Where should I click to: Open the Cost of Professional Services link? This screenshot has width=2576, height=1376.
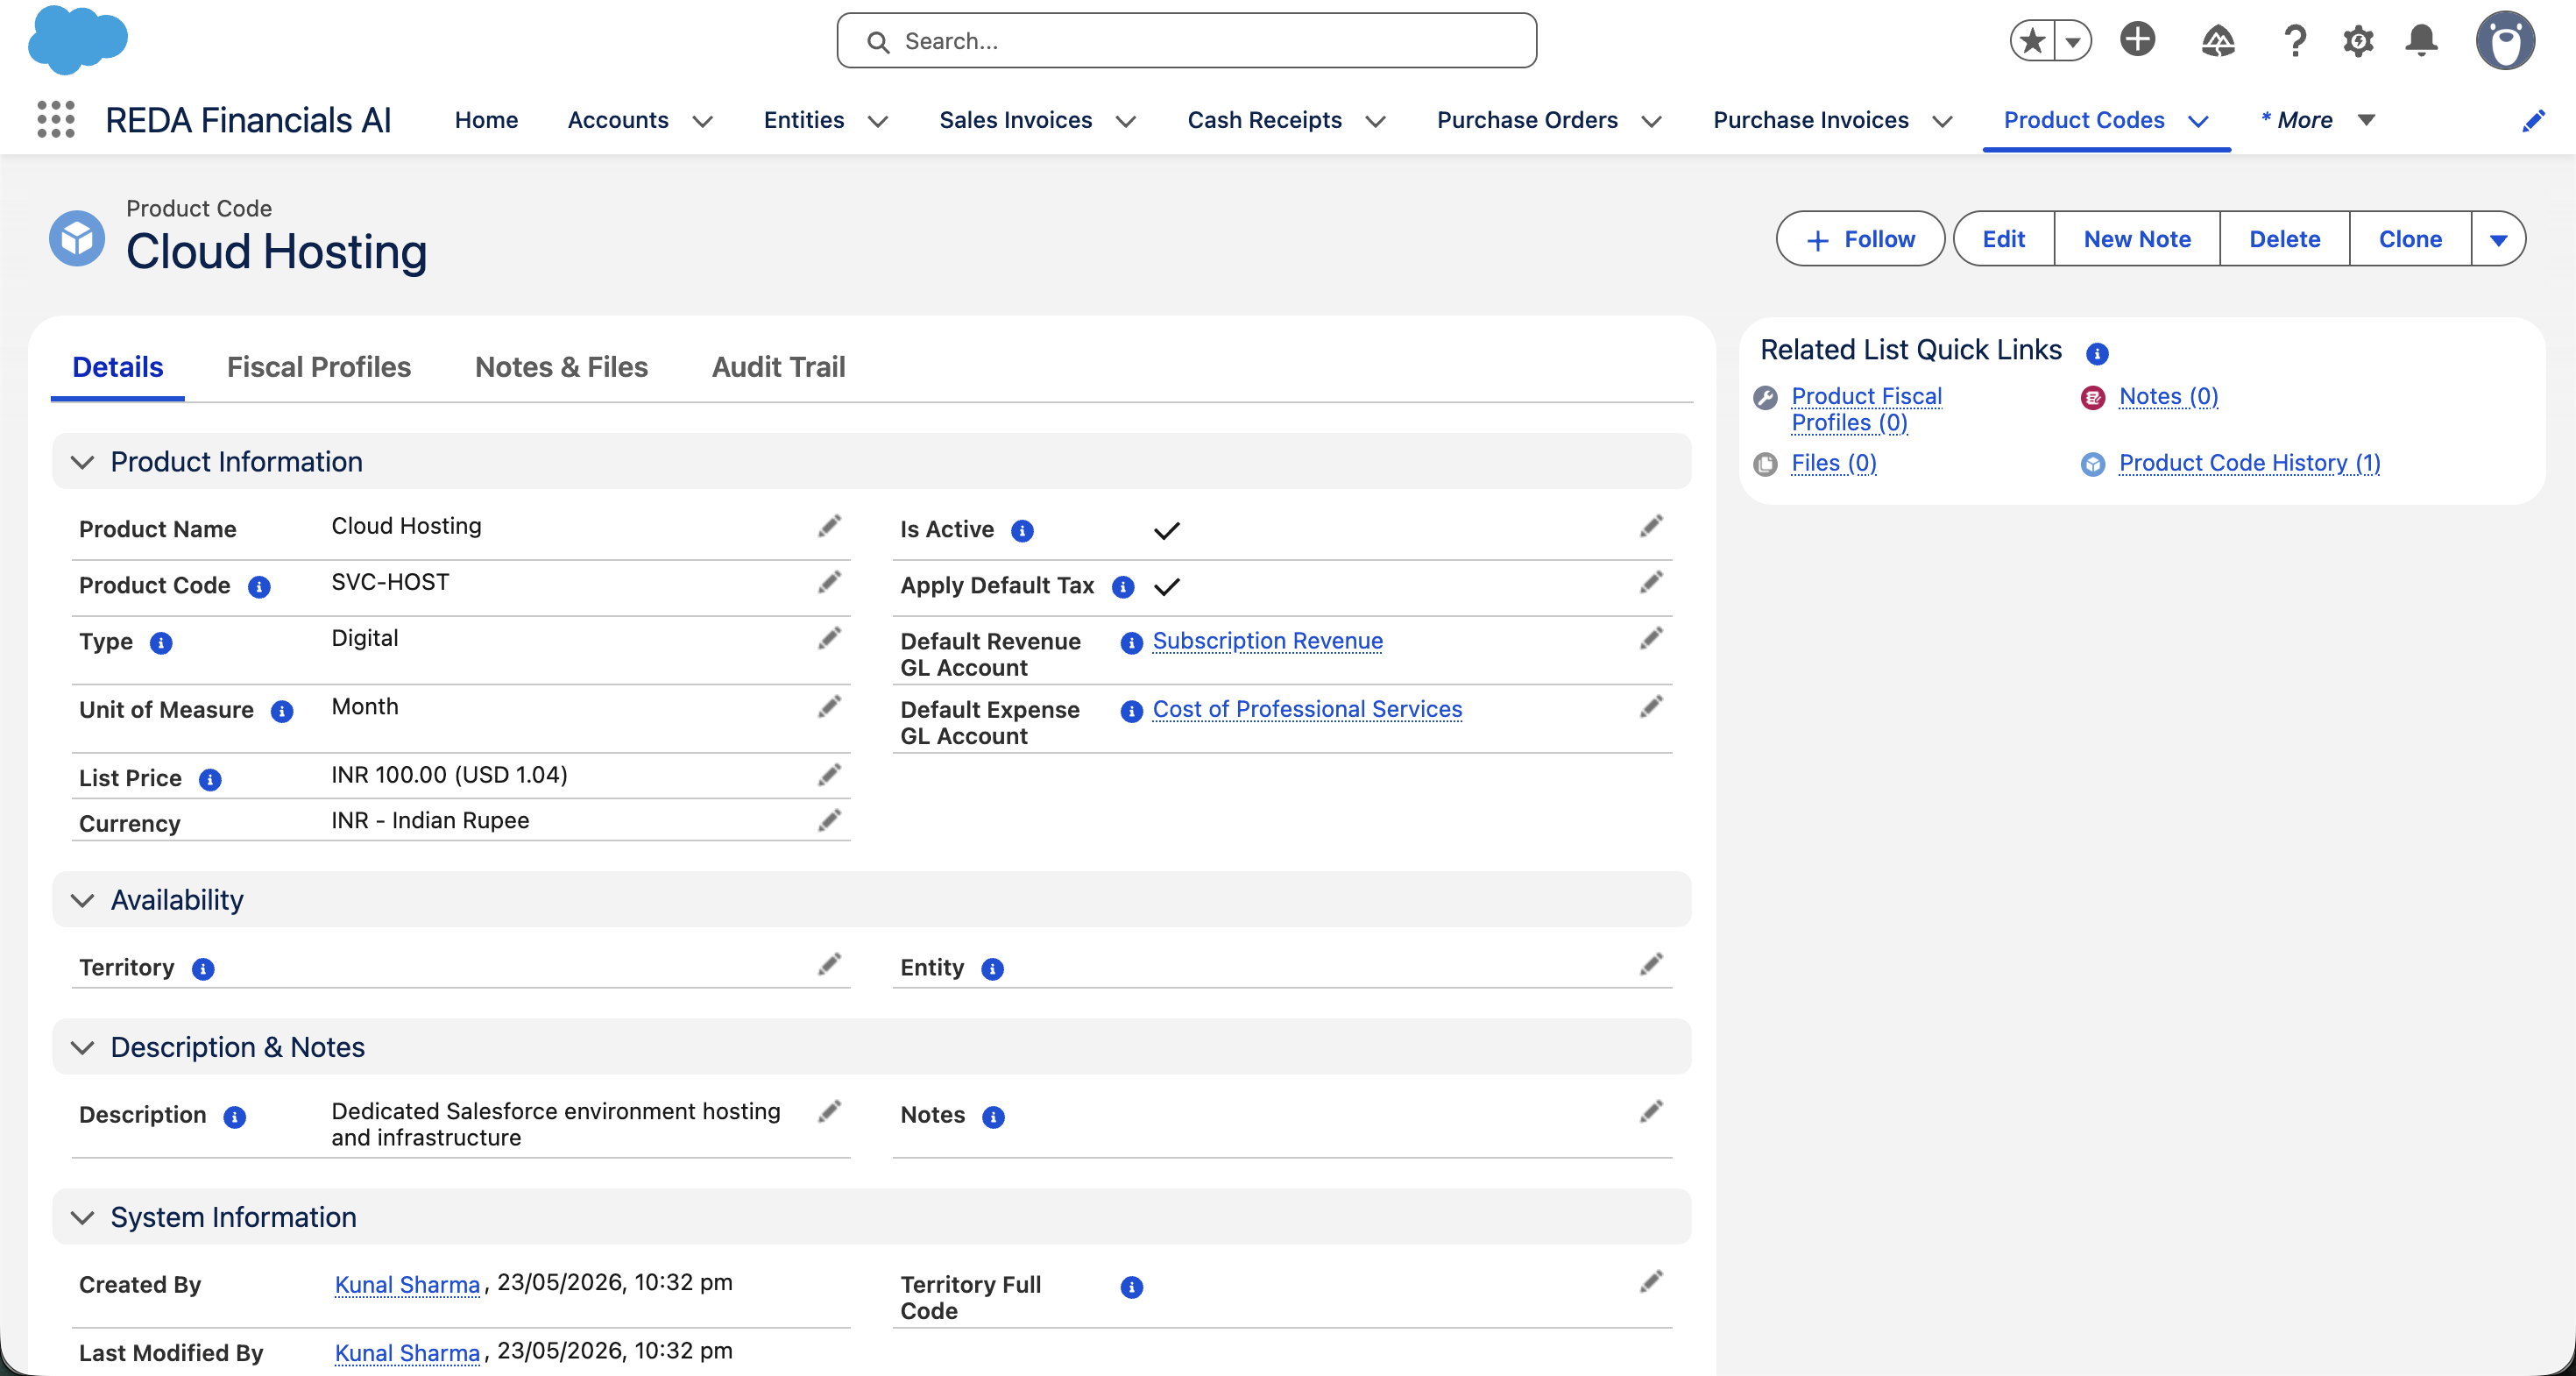pyautogui.click(x=1307, y=709)
